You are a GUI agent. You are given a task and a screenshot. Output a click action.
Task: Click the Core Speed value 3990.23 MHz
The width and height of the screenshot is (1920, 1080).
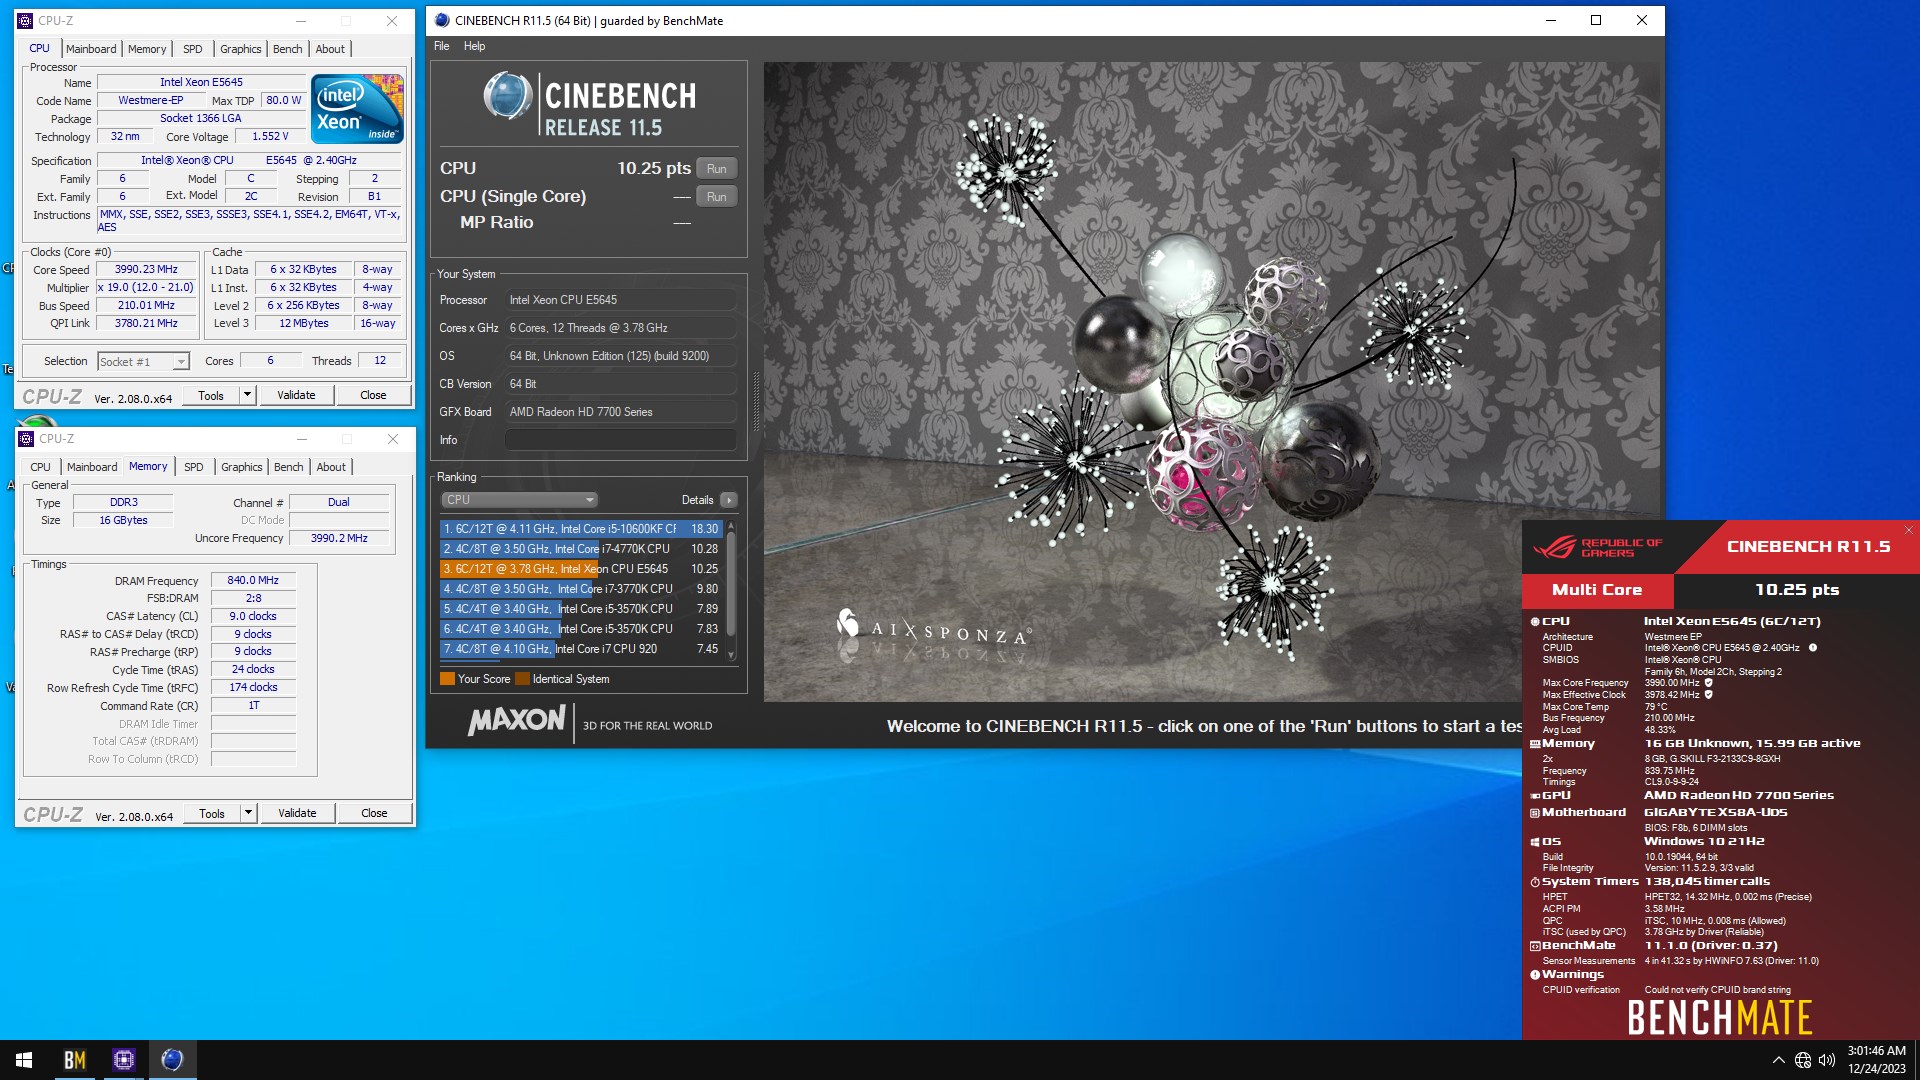tap(146, 270)
